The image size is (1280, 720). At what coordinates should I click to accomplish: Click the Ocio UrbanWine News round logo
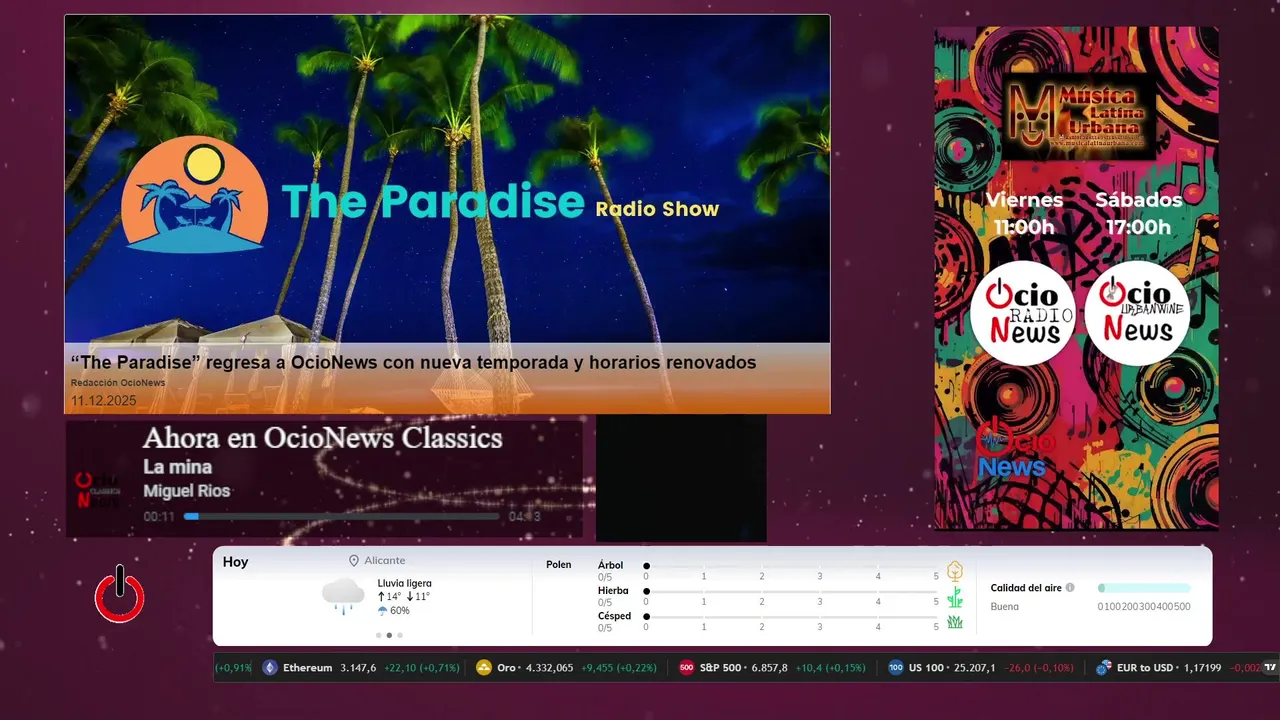pos(1138,313)
